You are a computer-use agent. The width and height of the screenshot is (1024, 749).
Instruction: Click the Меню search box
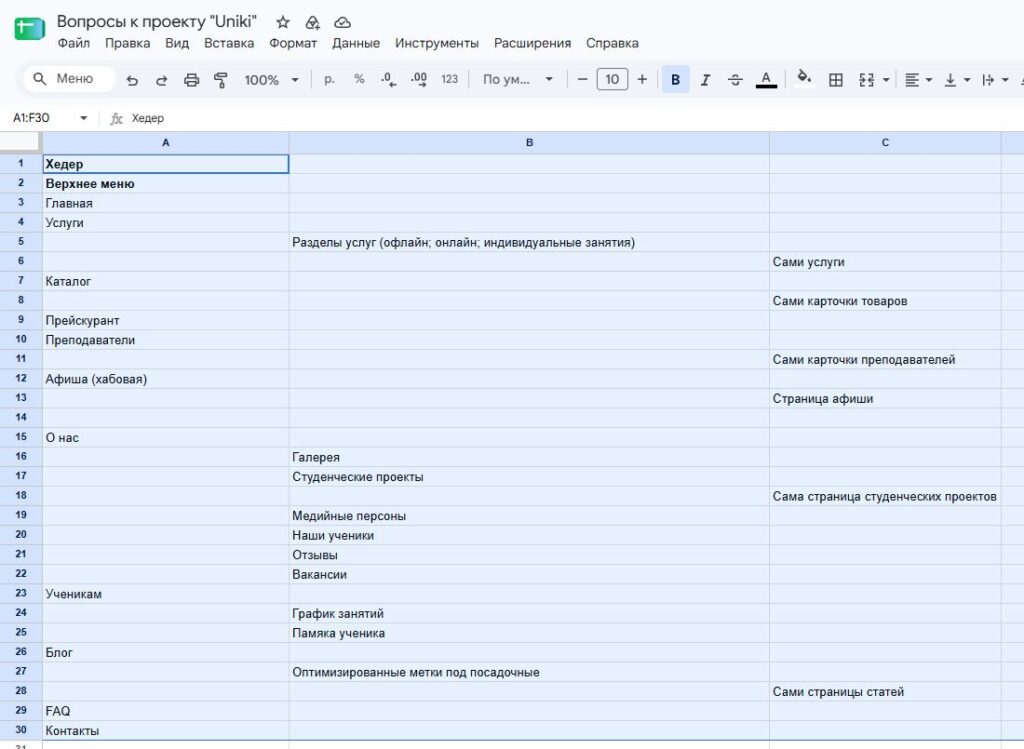point(69,79)
